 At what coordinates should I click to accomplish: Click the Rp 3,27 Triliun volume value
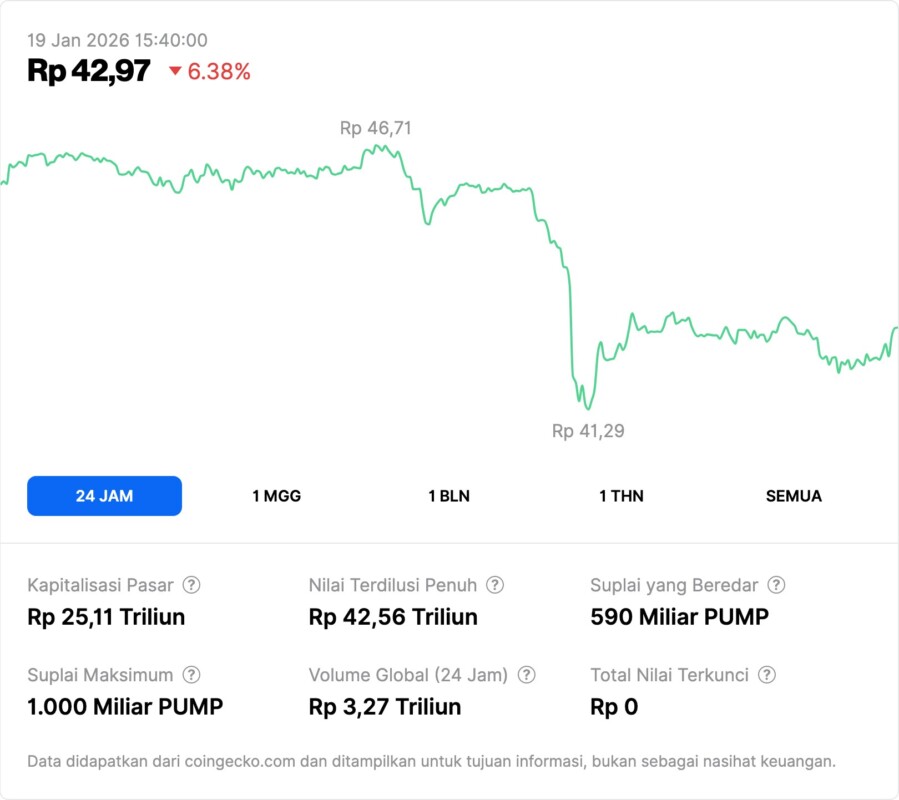tap(385, 707)
